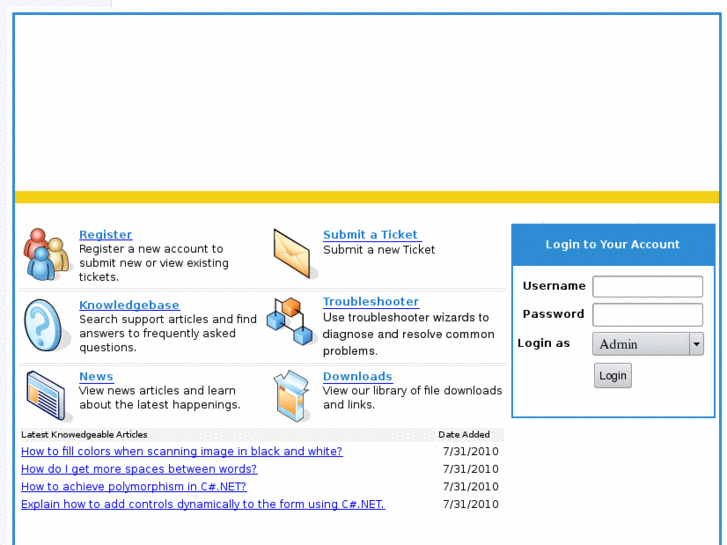Open article about scanning image in black and white
Viewport: 727px width, 545px height.
point(182,451)
